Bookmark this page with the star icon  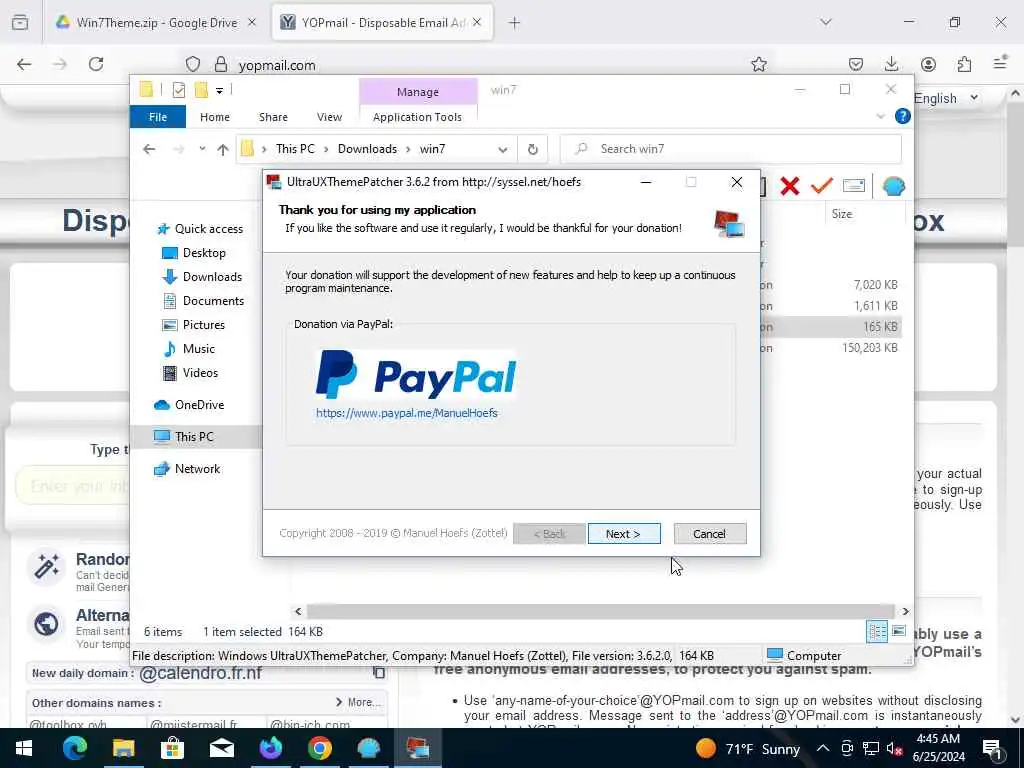click(x=758, y=64)
